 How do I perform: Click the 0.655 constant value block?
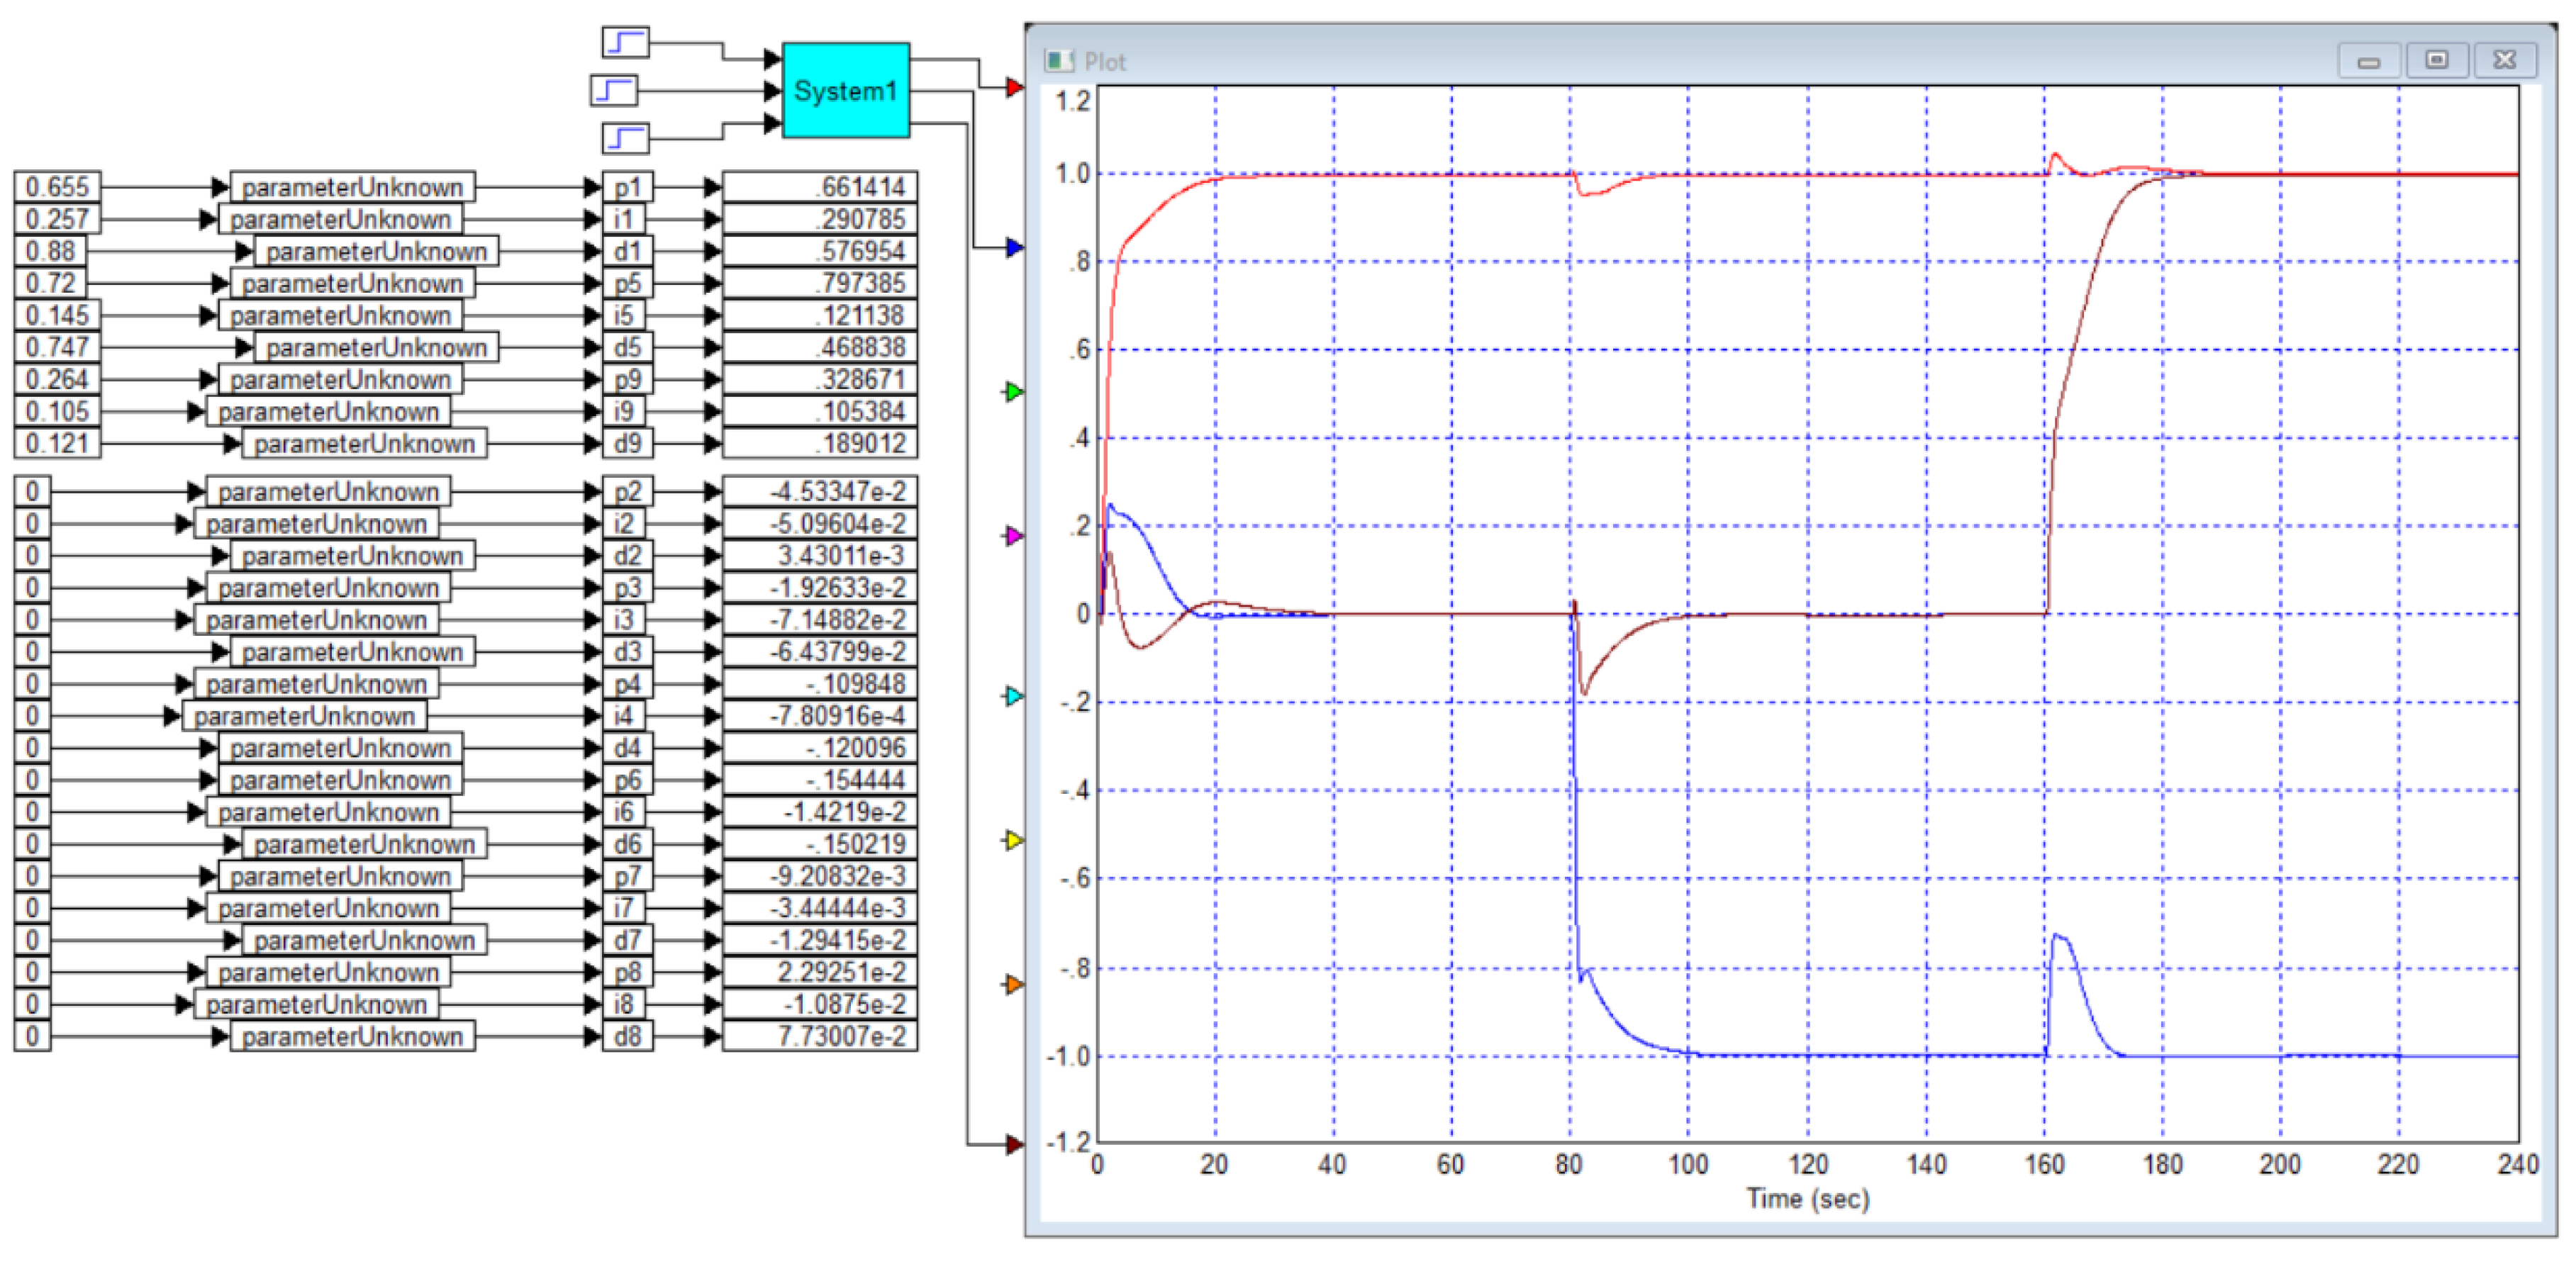tap(57, 187)
